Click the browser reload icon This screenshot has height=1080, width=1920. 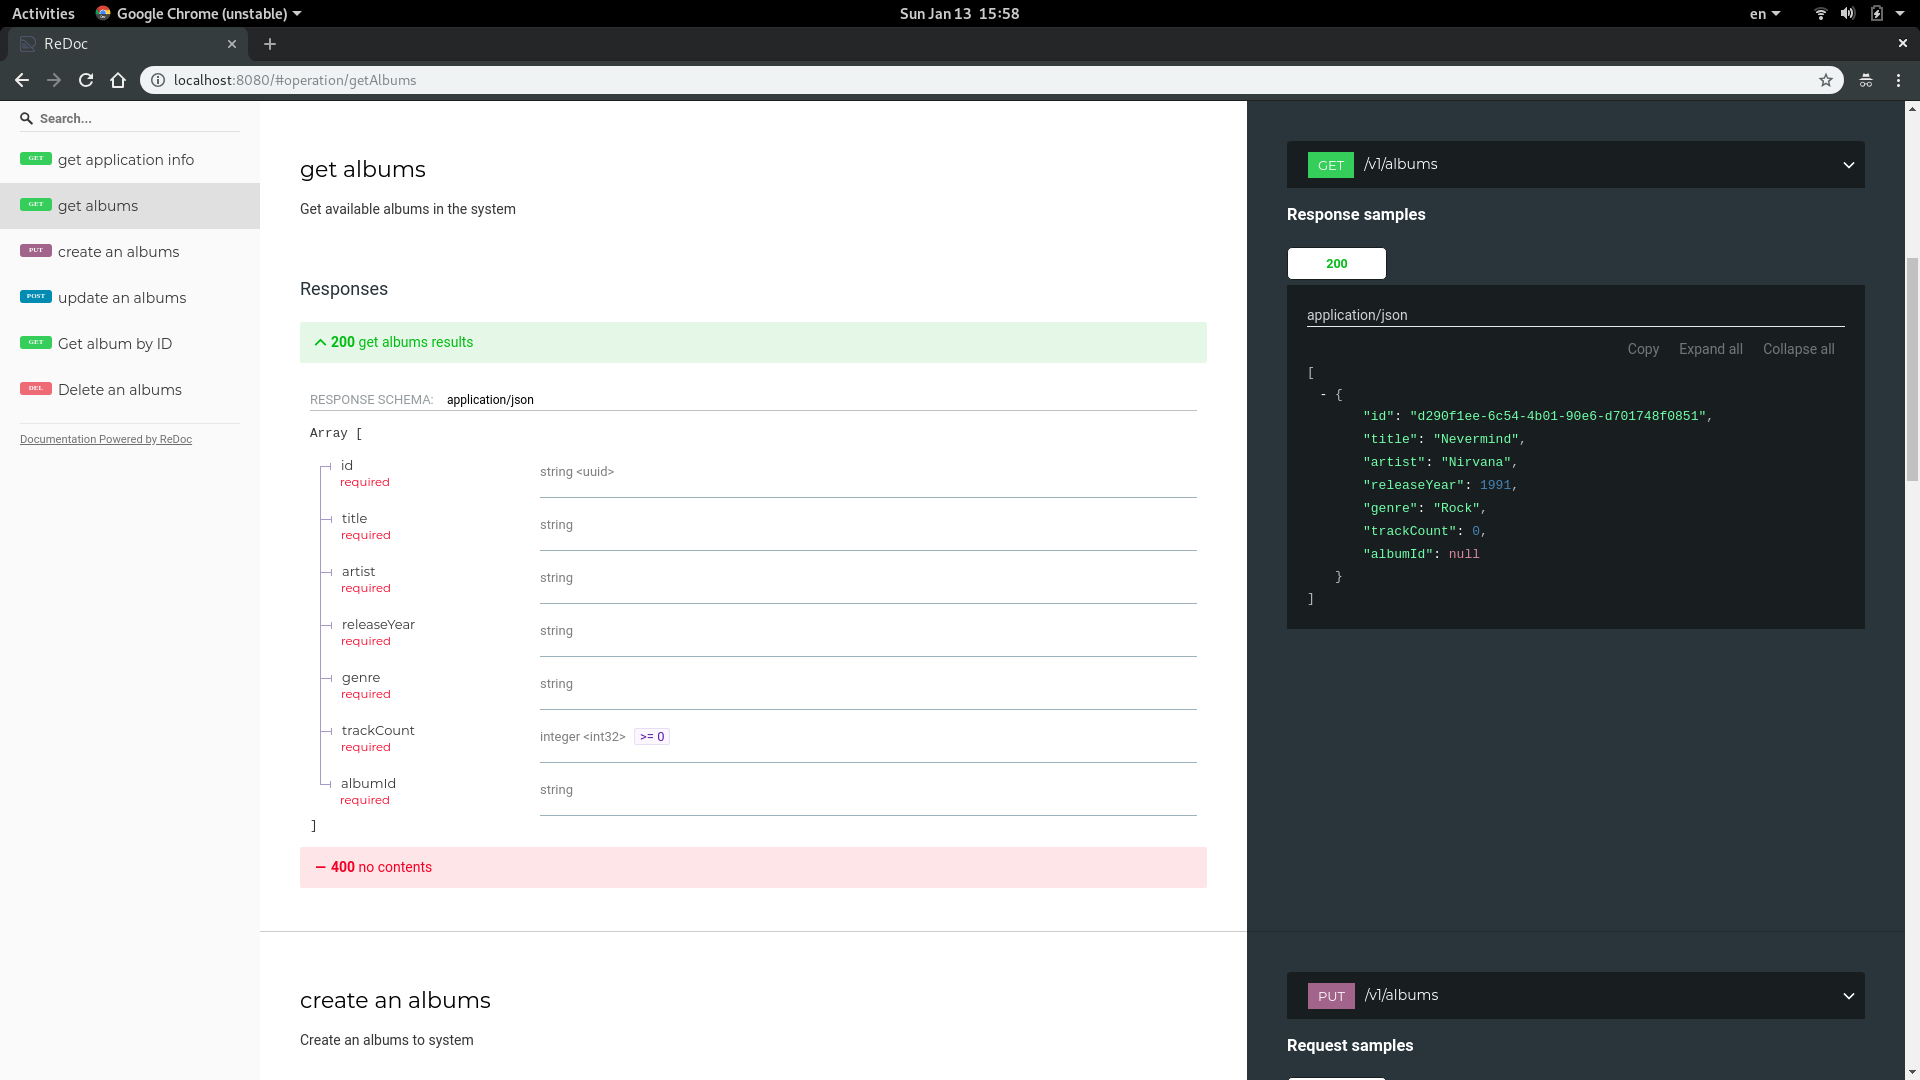point(86,80)
